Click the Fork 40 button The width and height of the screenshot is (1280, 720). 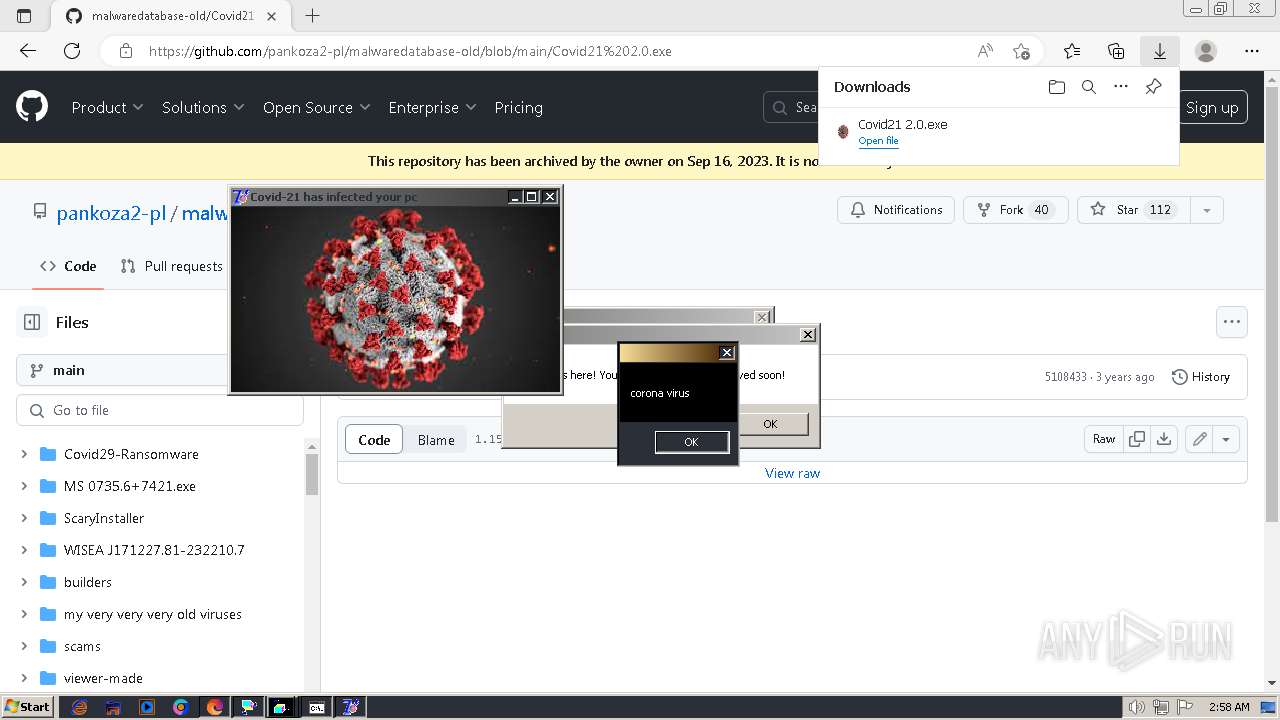tap(1015, 210)
